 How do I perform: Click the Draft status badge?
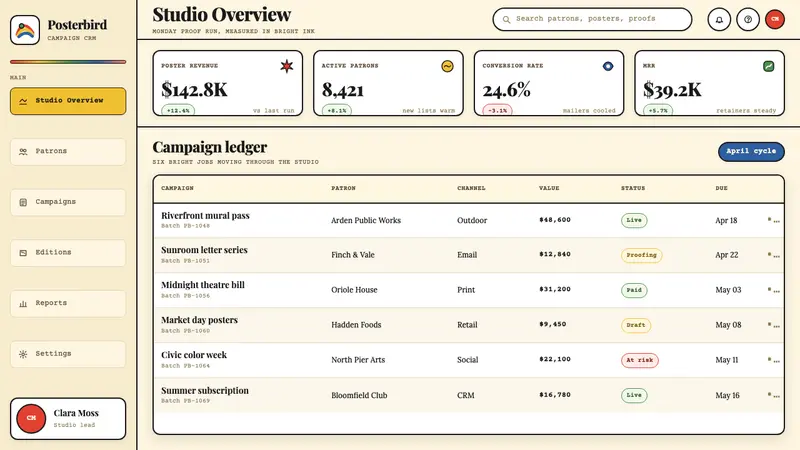636,325
